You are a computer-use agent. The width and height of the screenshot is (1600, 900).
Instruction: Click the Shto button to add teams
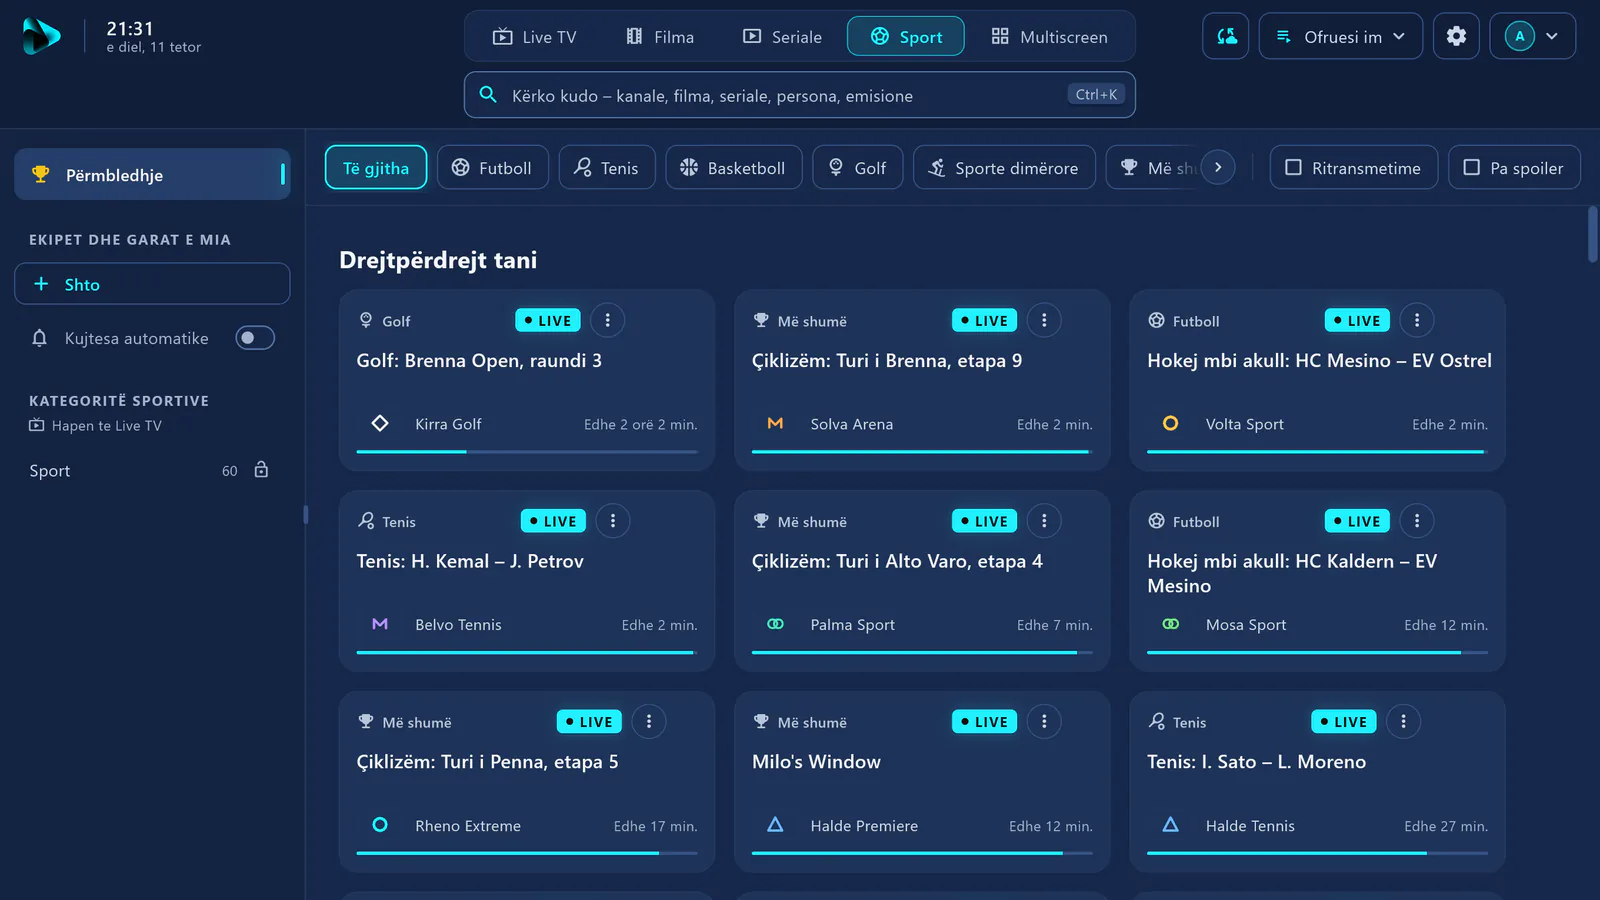pyautogui.click(x=152, y=284)
